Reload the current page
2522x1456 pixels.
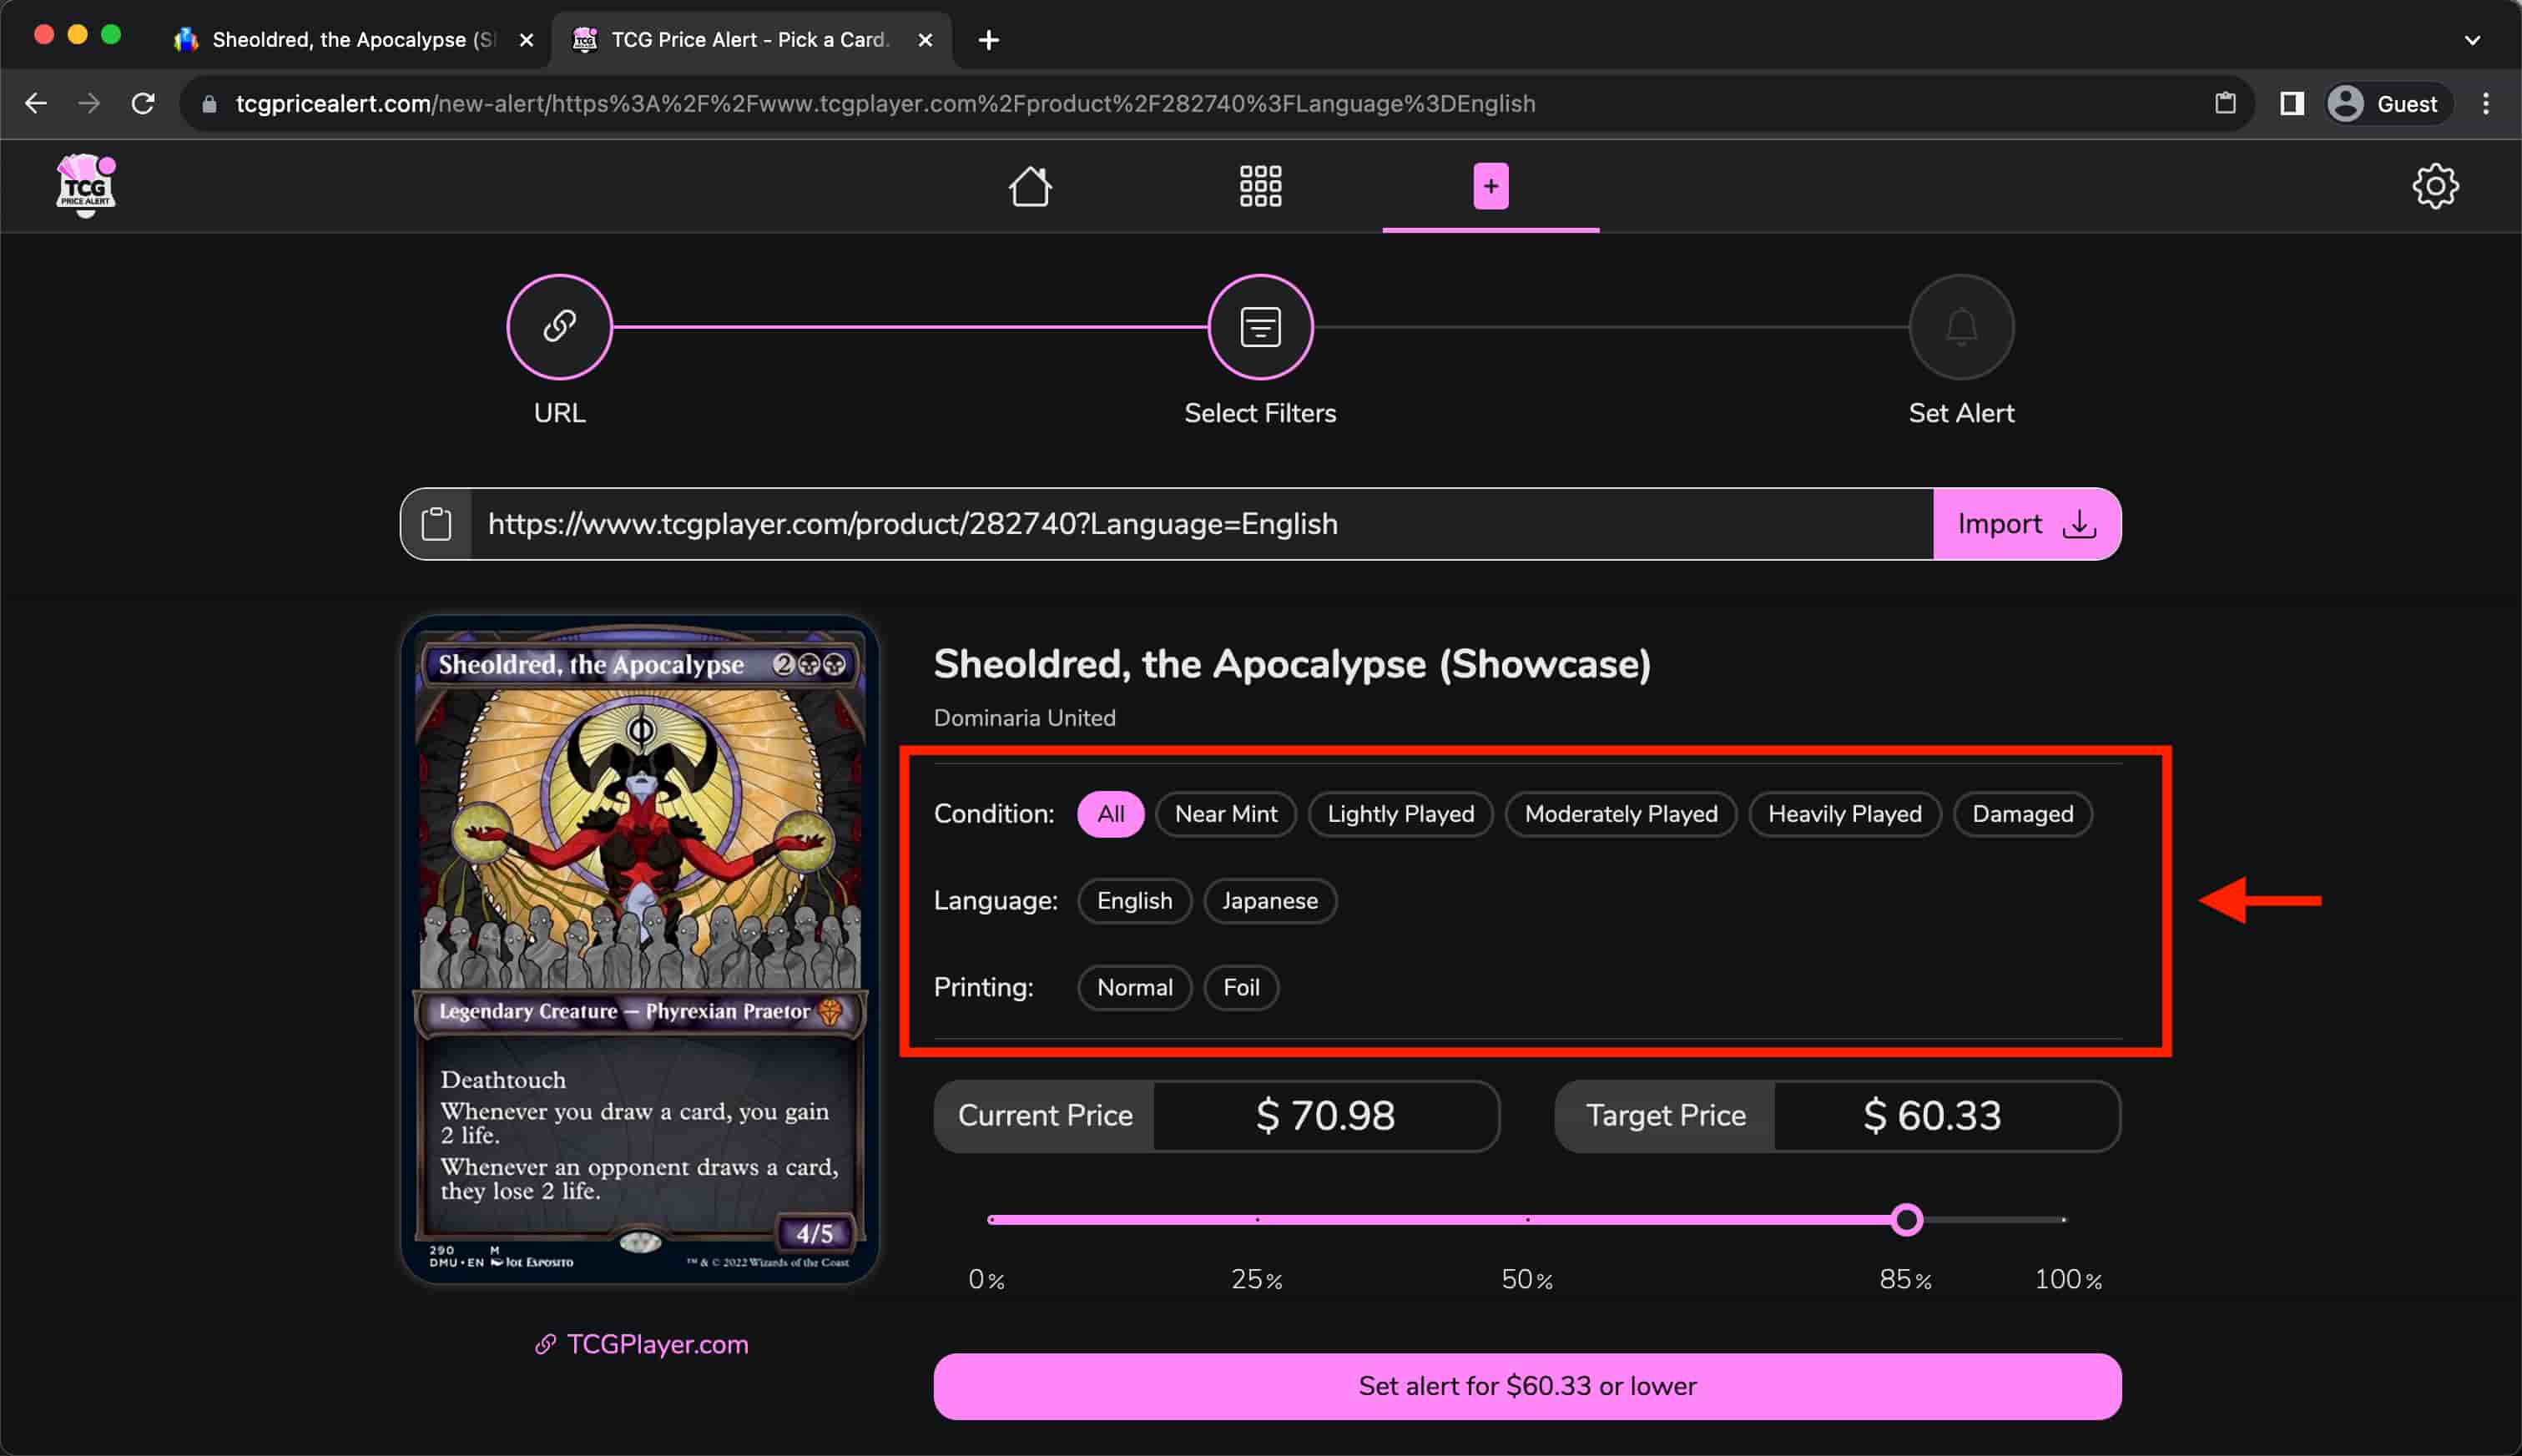(143, 103)
